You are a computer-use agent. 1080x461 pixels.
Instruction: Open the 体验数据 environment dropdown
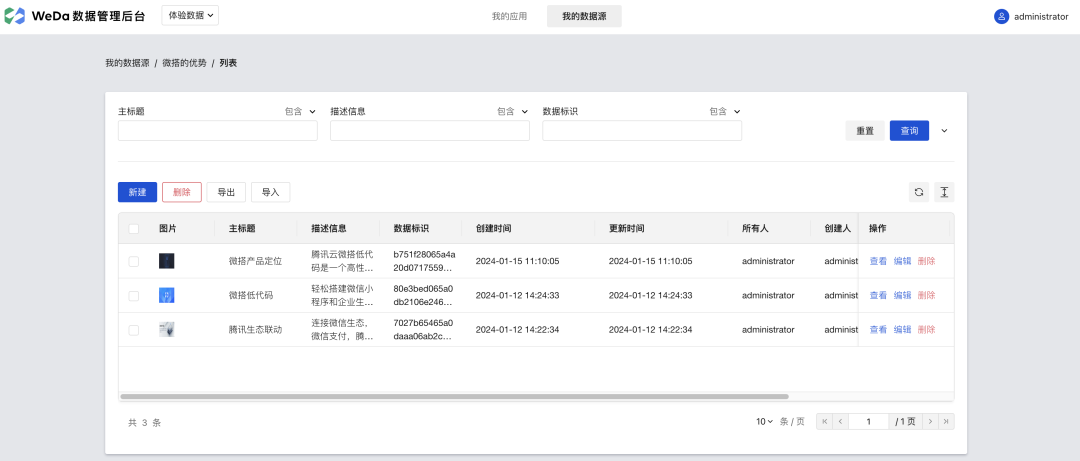pos(190,15)
